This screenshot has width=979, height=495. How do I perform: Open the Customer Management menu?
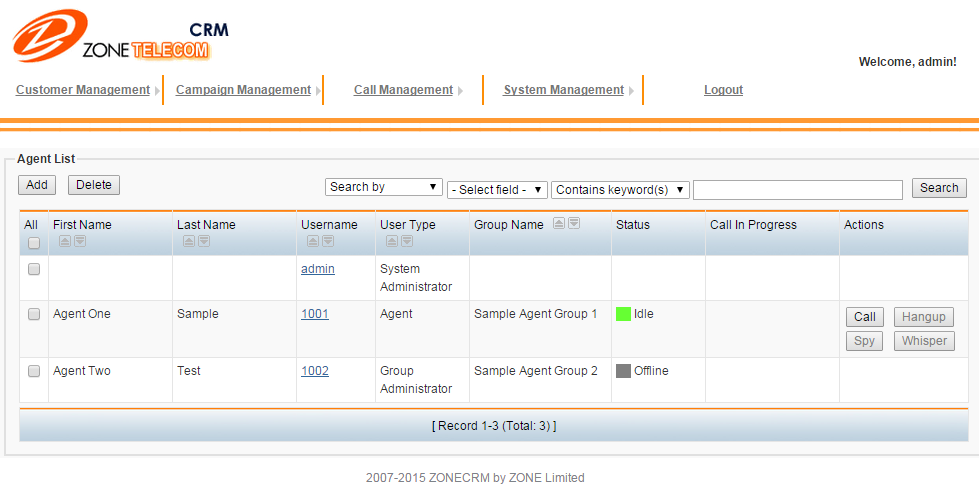(x=83, y=90)
